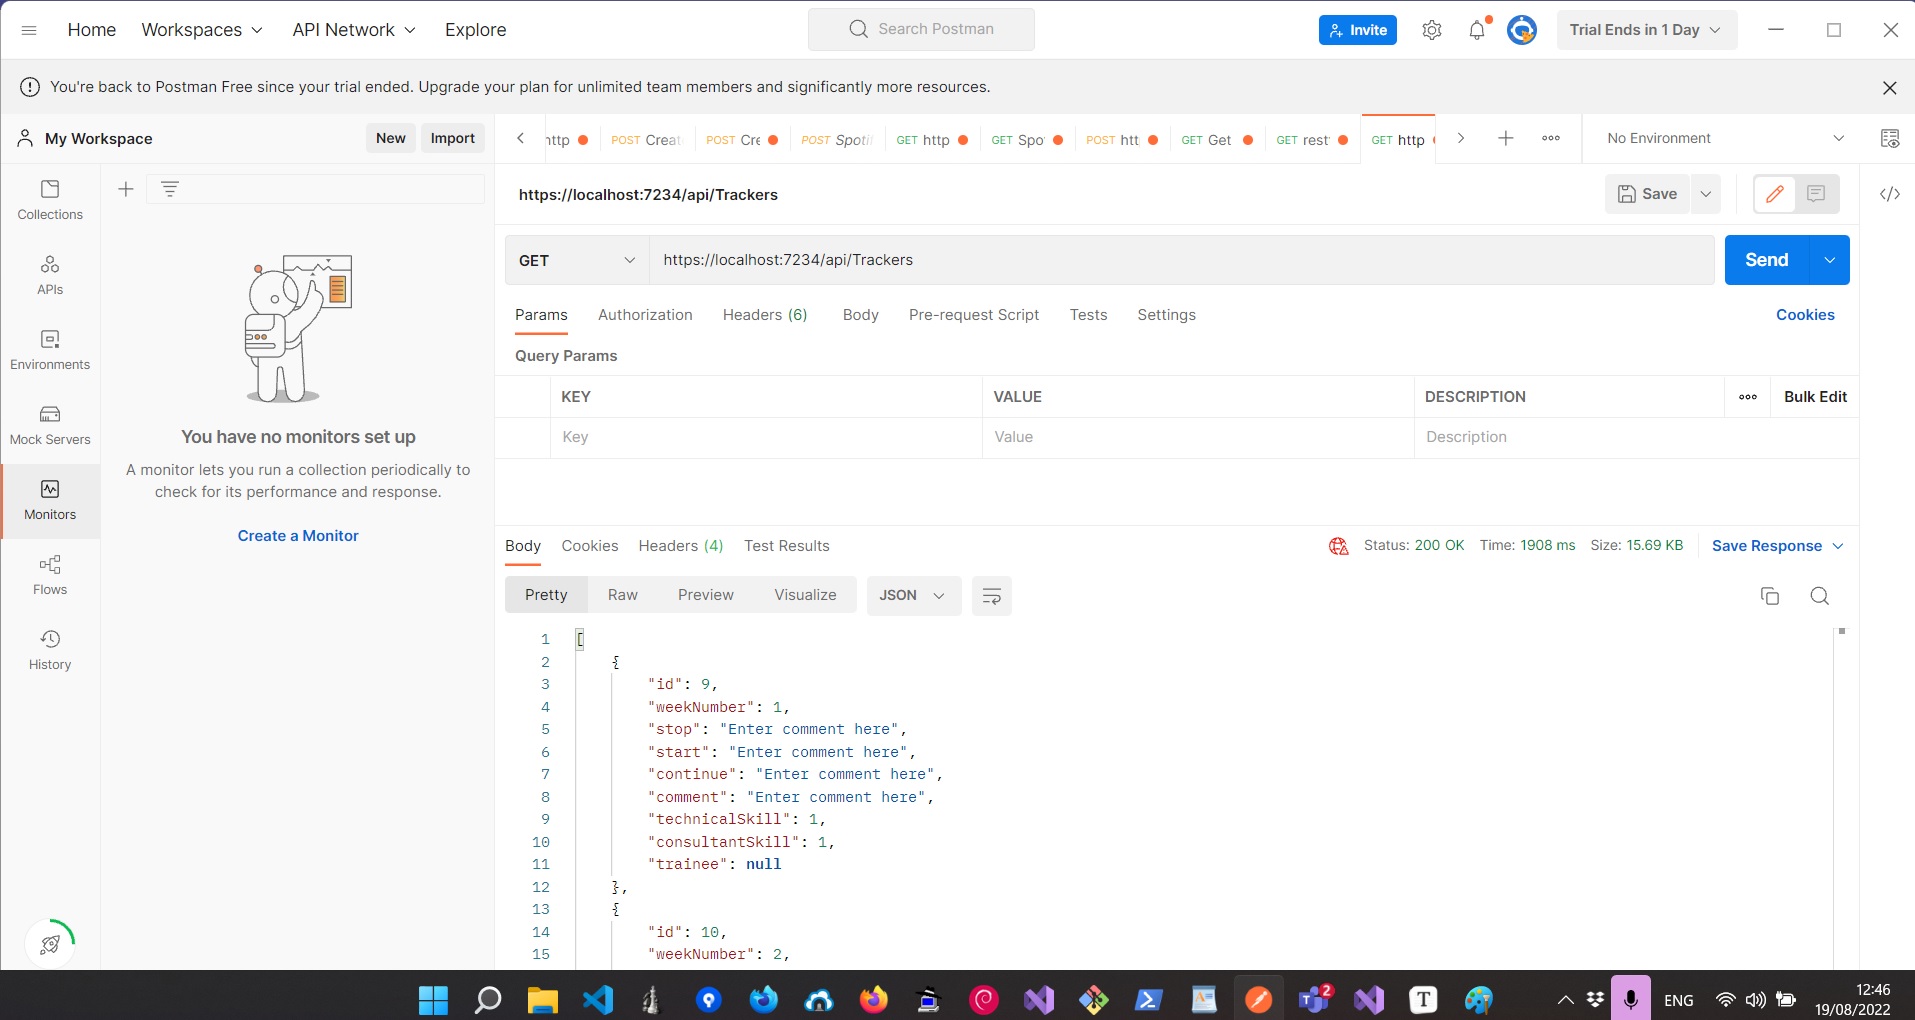Image resolution: width=1915 pixels, height=1020 pixels.
Task: Switch to the Headers (6) request tab
Action: pos(765,315)
